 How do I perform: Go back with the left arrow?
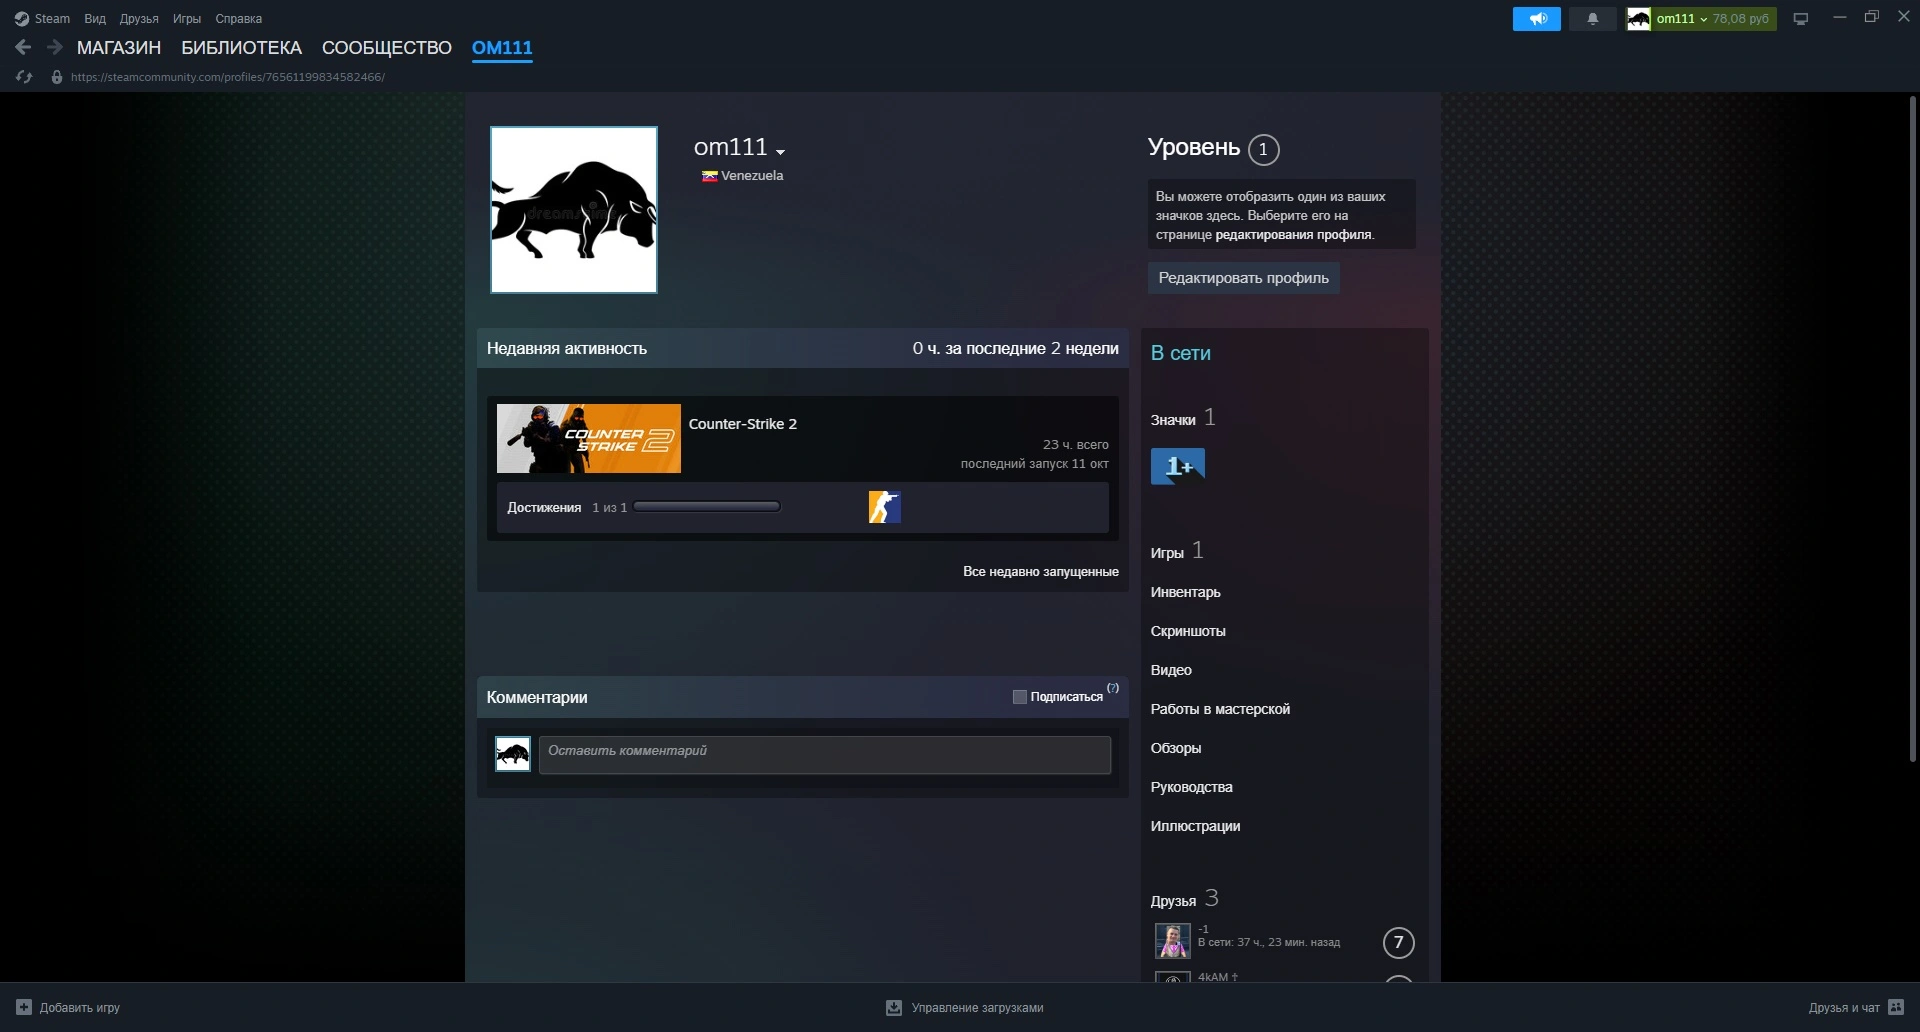pyautogui.click(x=23, y=47)
